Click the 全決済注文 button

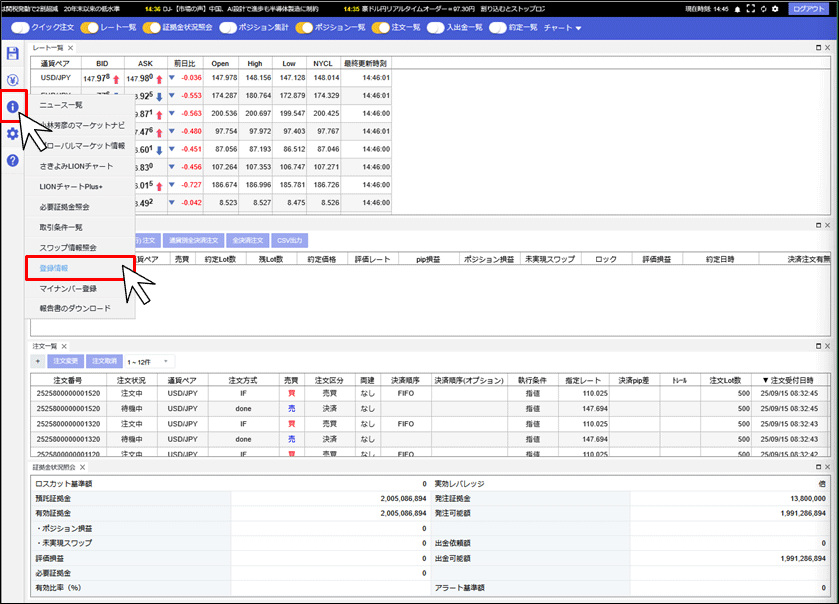click(246, 240)
